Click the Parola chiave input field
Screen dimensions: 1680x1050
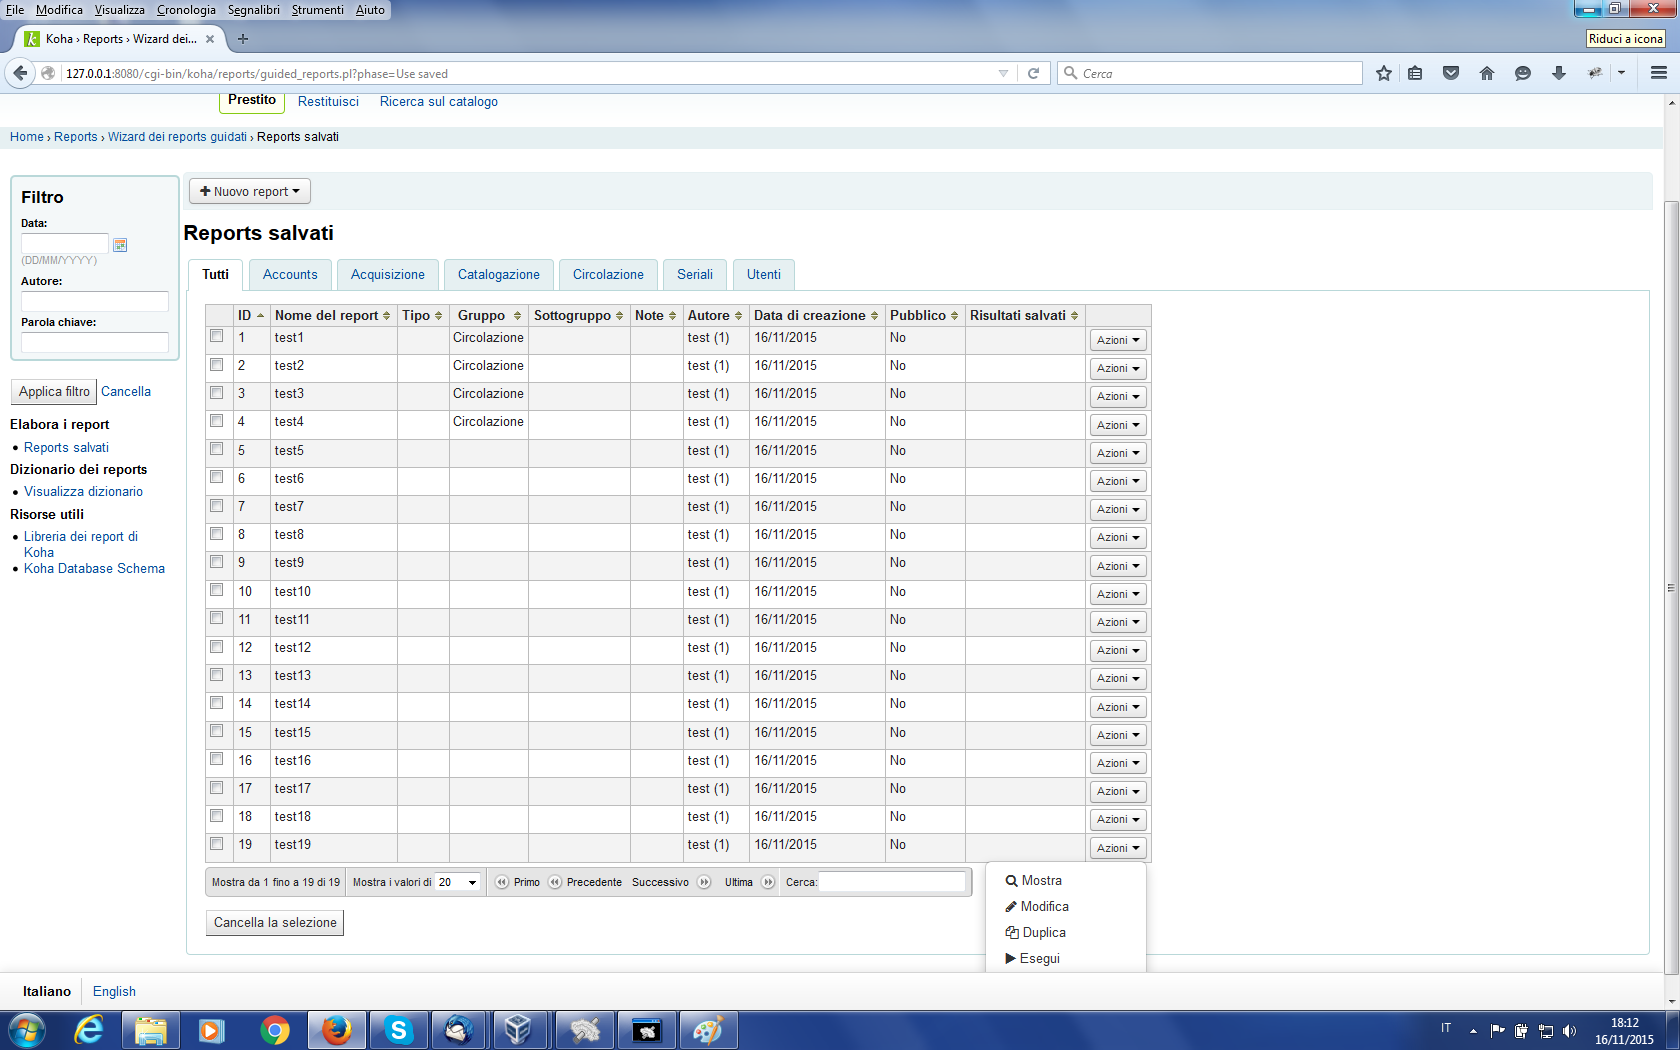coord(95,342)
